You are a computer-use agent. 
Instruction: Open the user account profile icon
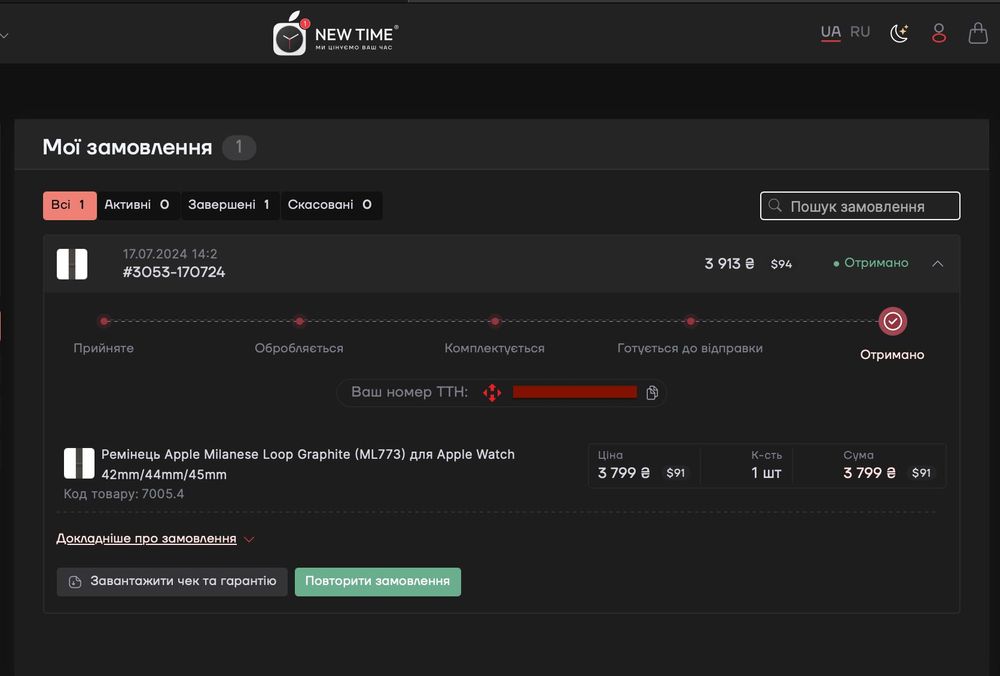click(x=938, y=33)
